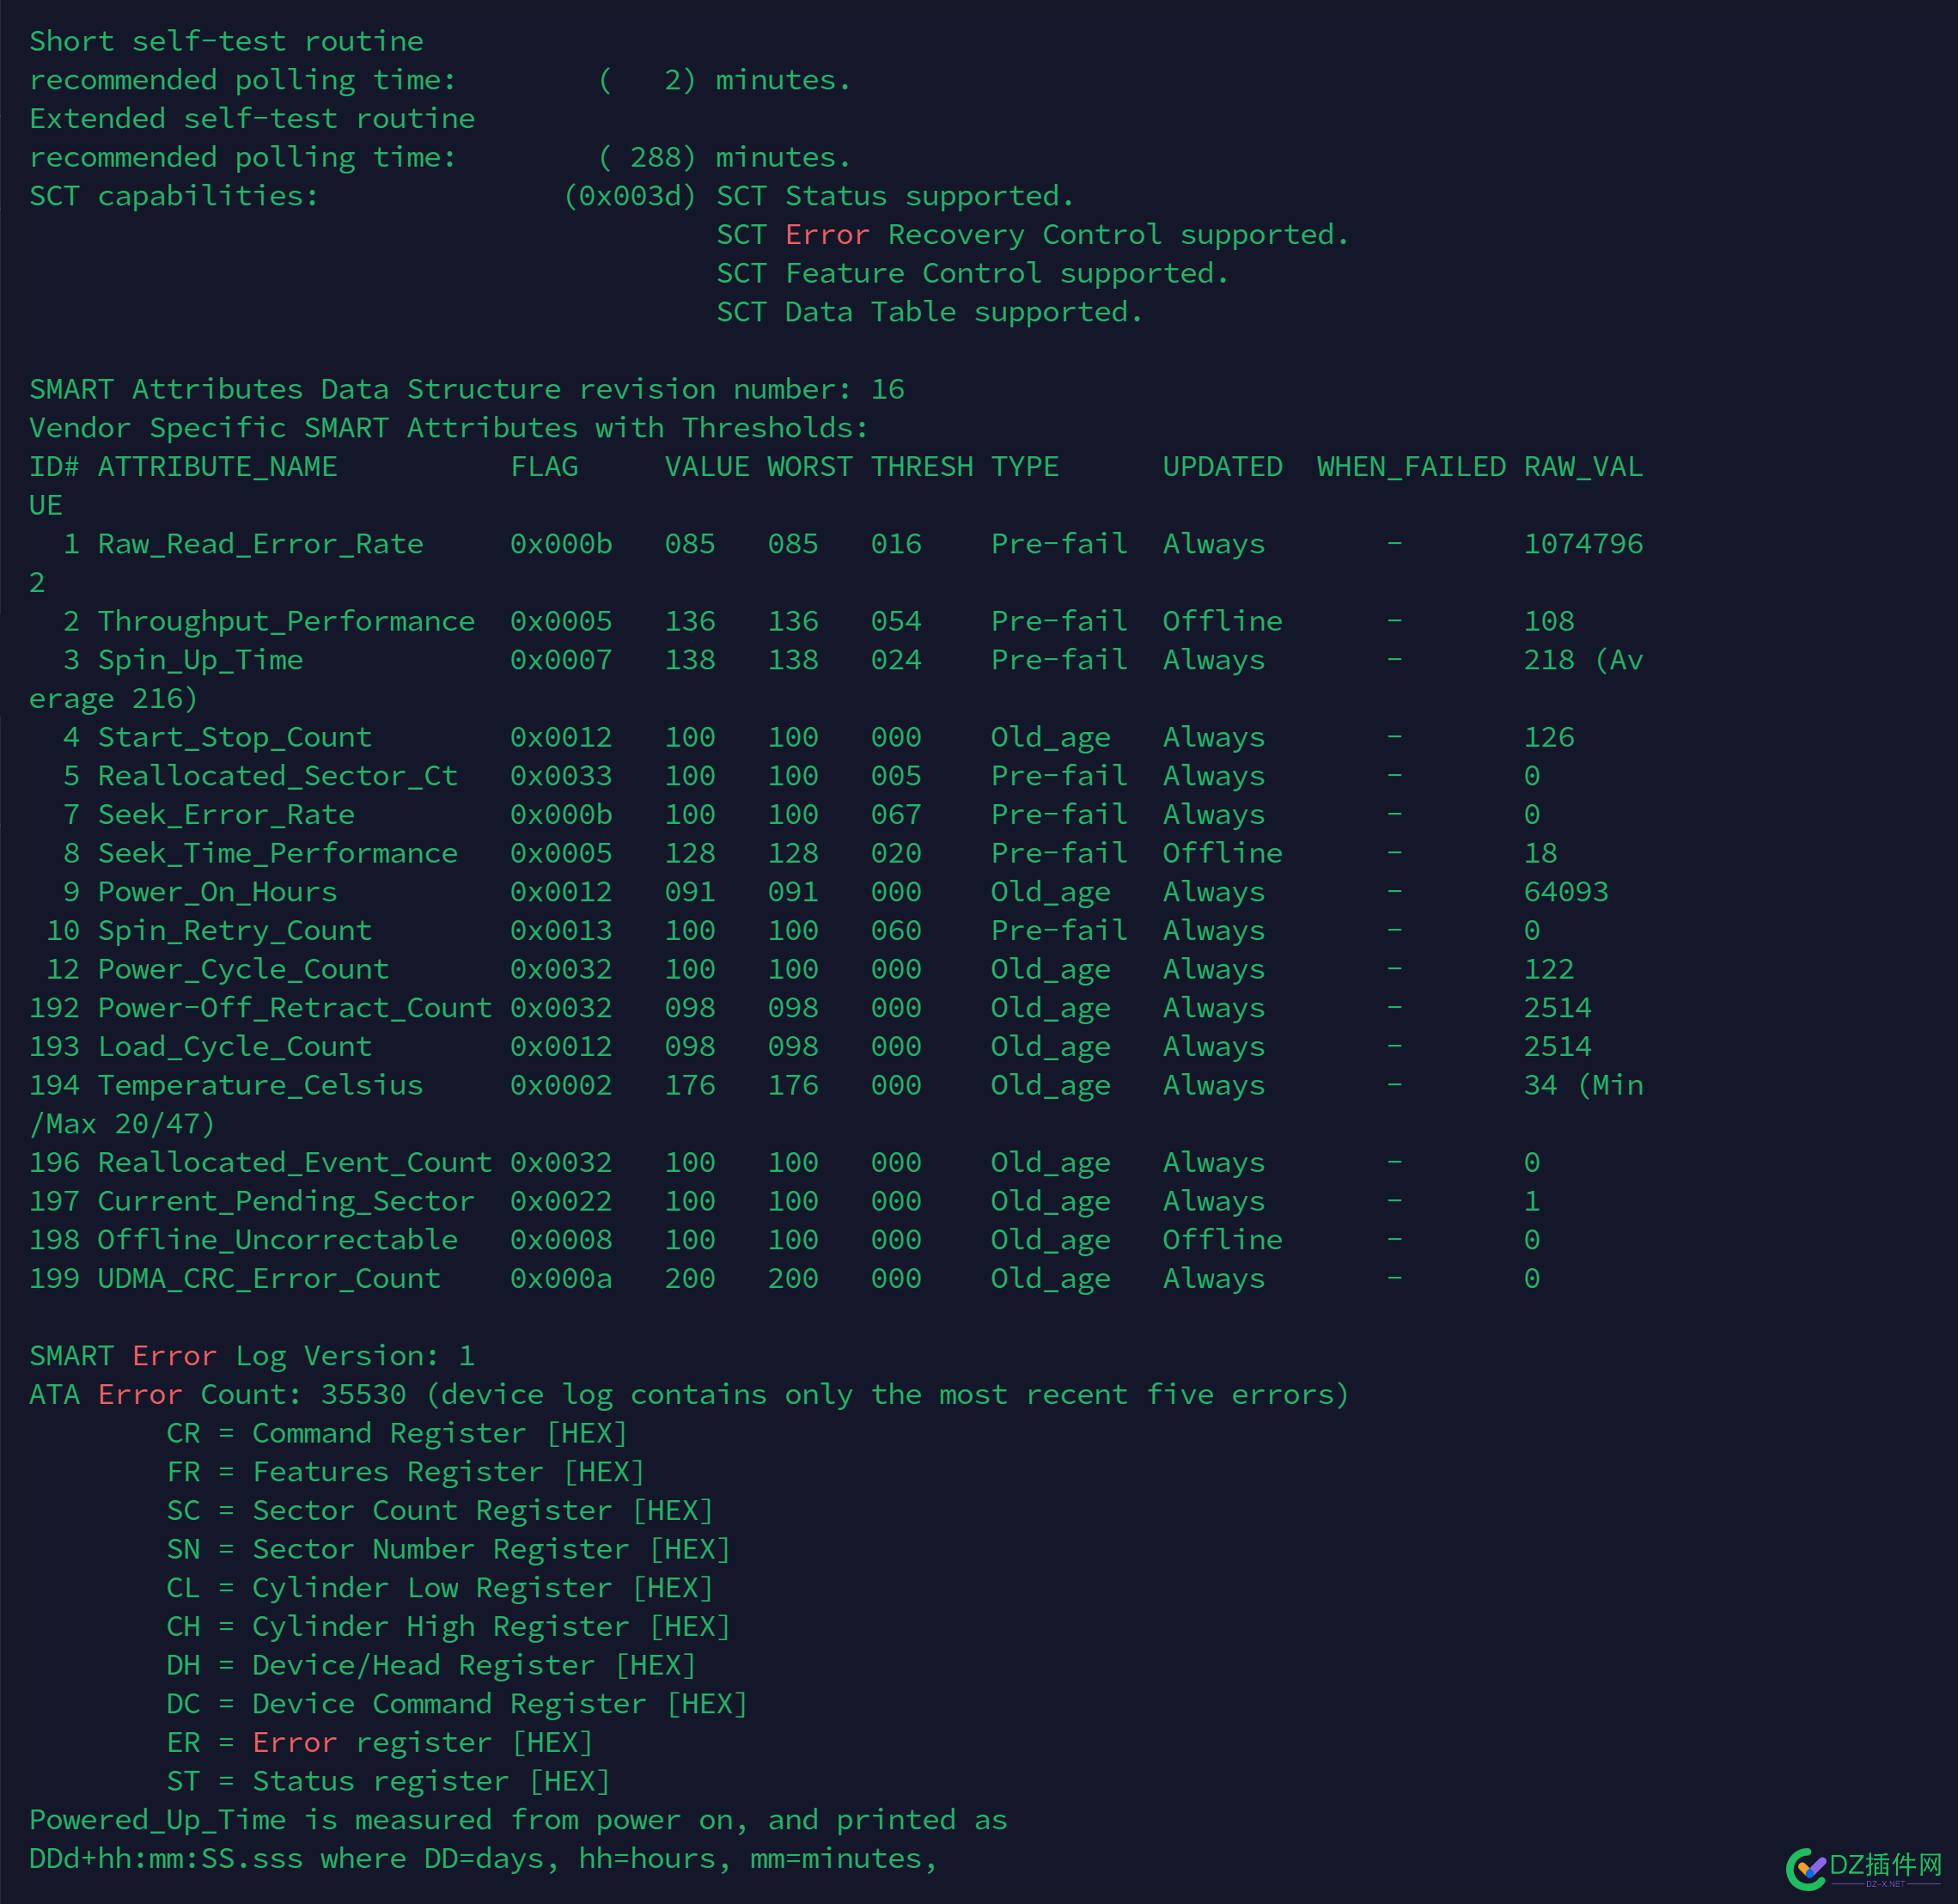
Task: Click the red 'Error' in 'SCT Error Recovery'
Action: tap(827, 235)
